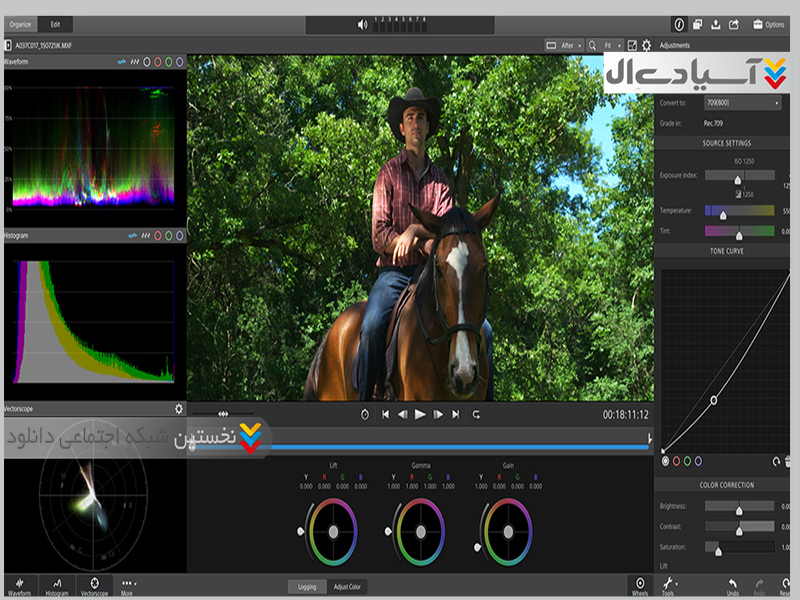Click the Play button in transport controls
This screenshot has height=600, width=800.
coord(420,414)
